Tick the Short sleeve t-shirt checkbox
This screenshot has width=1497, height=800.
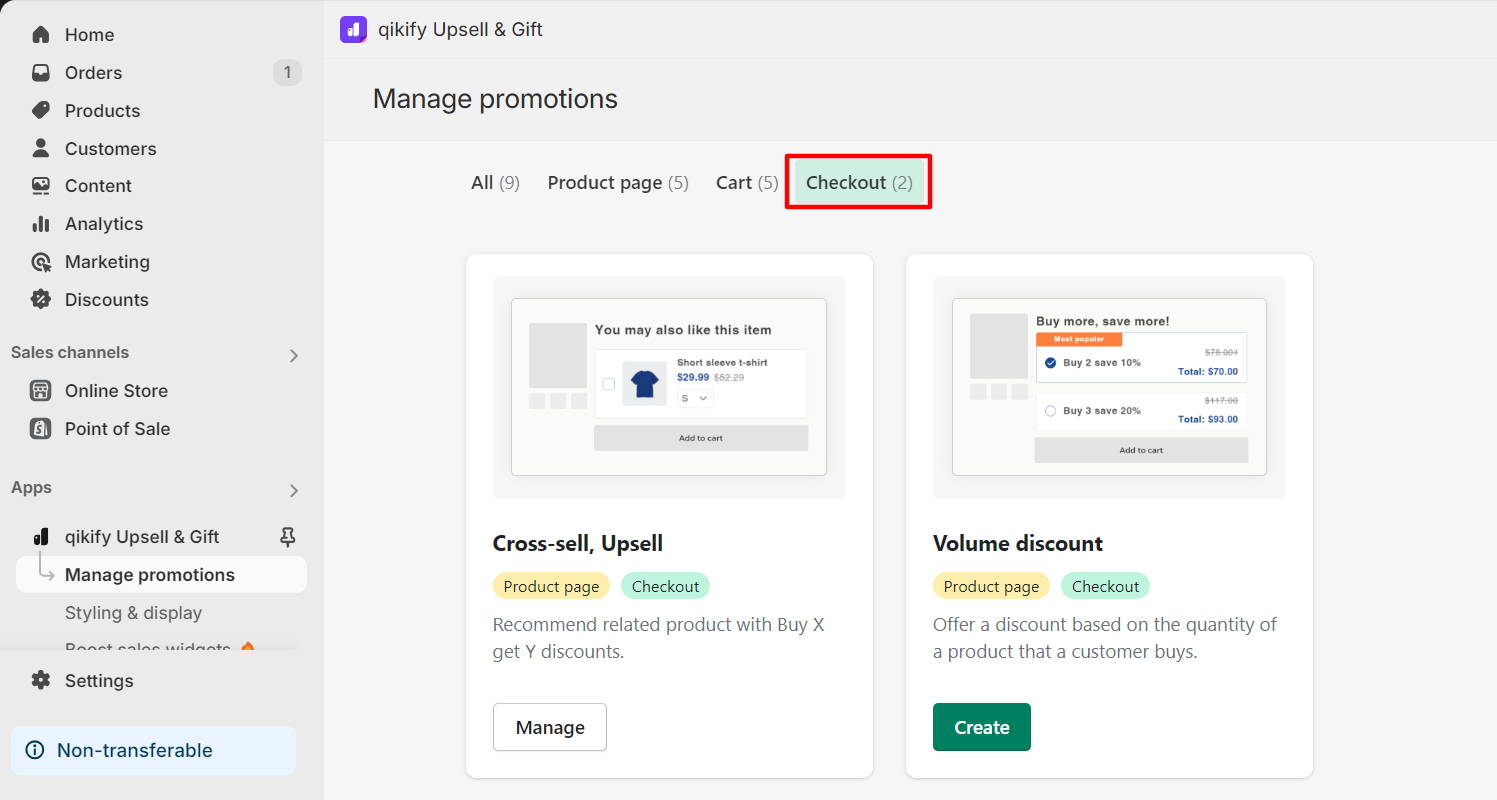pyautogui.click(x=609, y=384)
